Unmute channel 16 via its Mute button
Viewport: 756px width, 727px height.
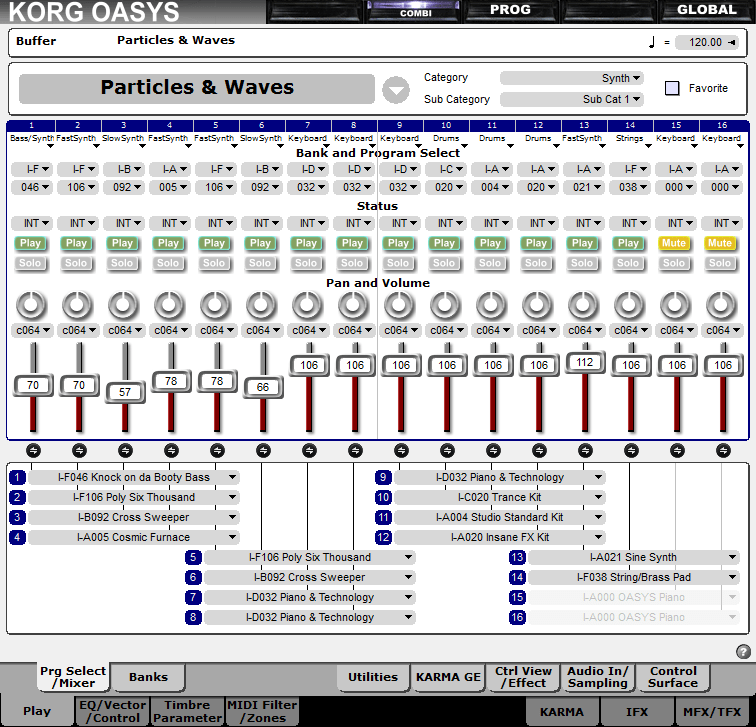coord(720,243)
